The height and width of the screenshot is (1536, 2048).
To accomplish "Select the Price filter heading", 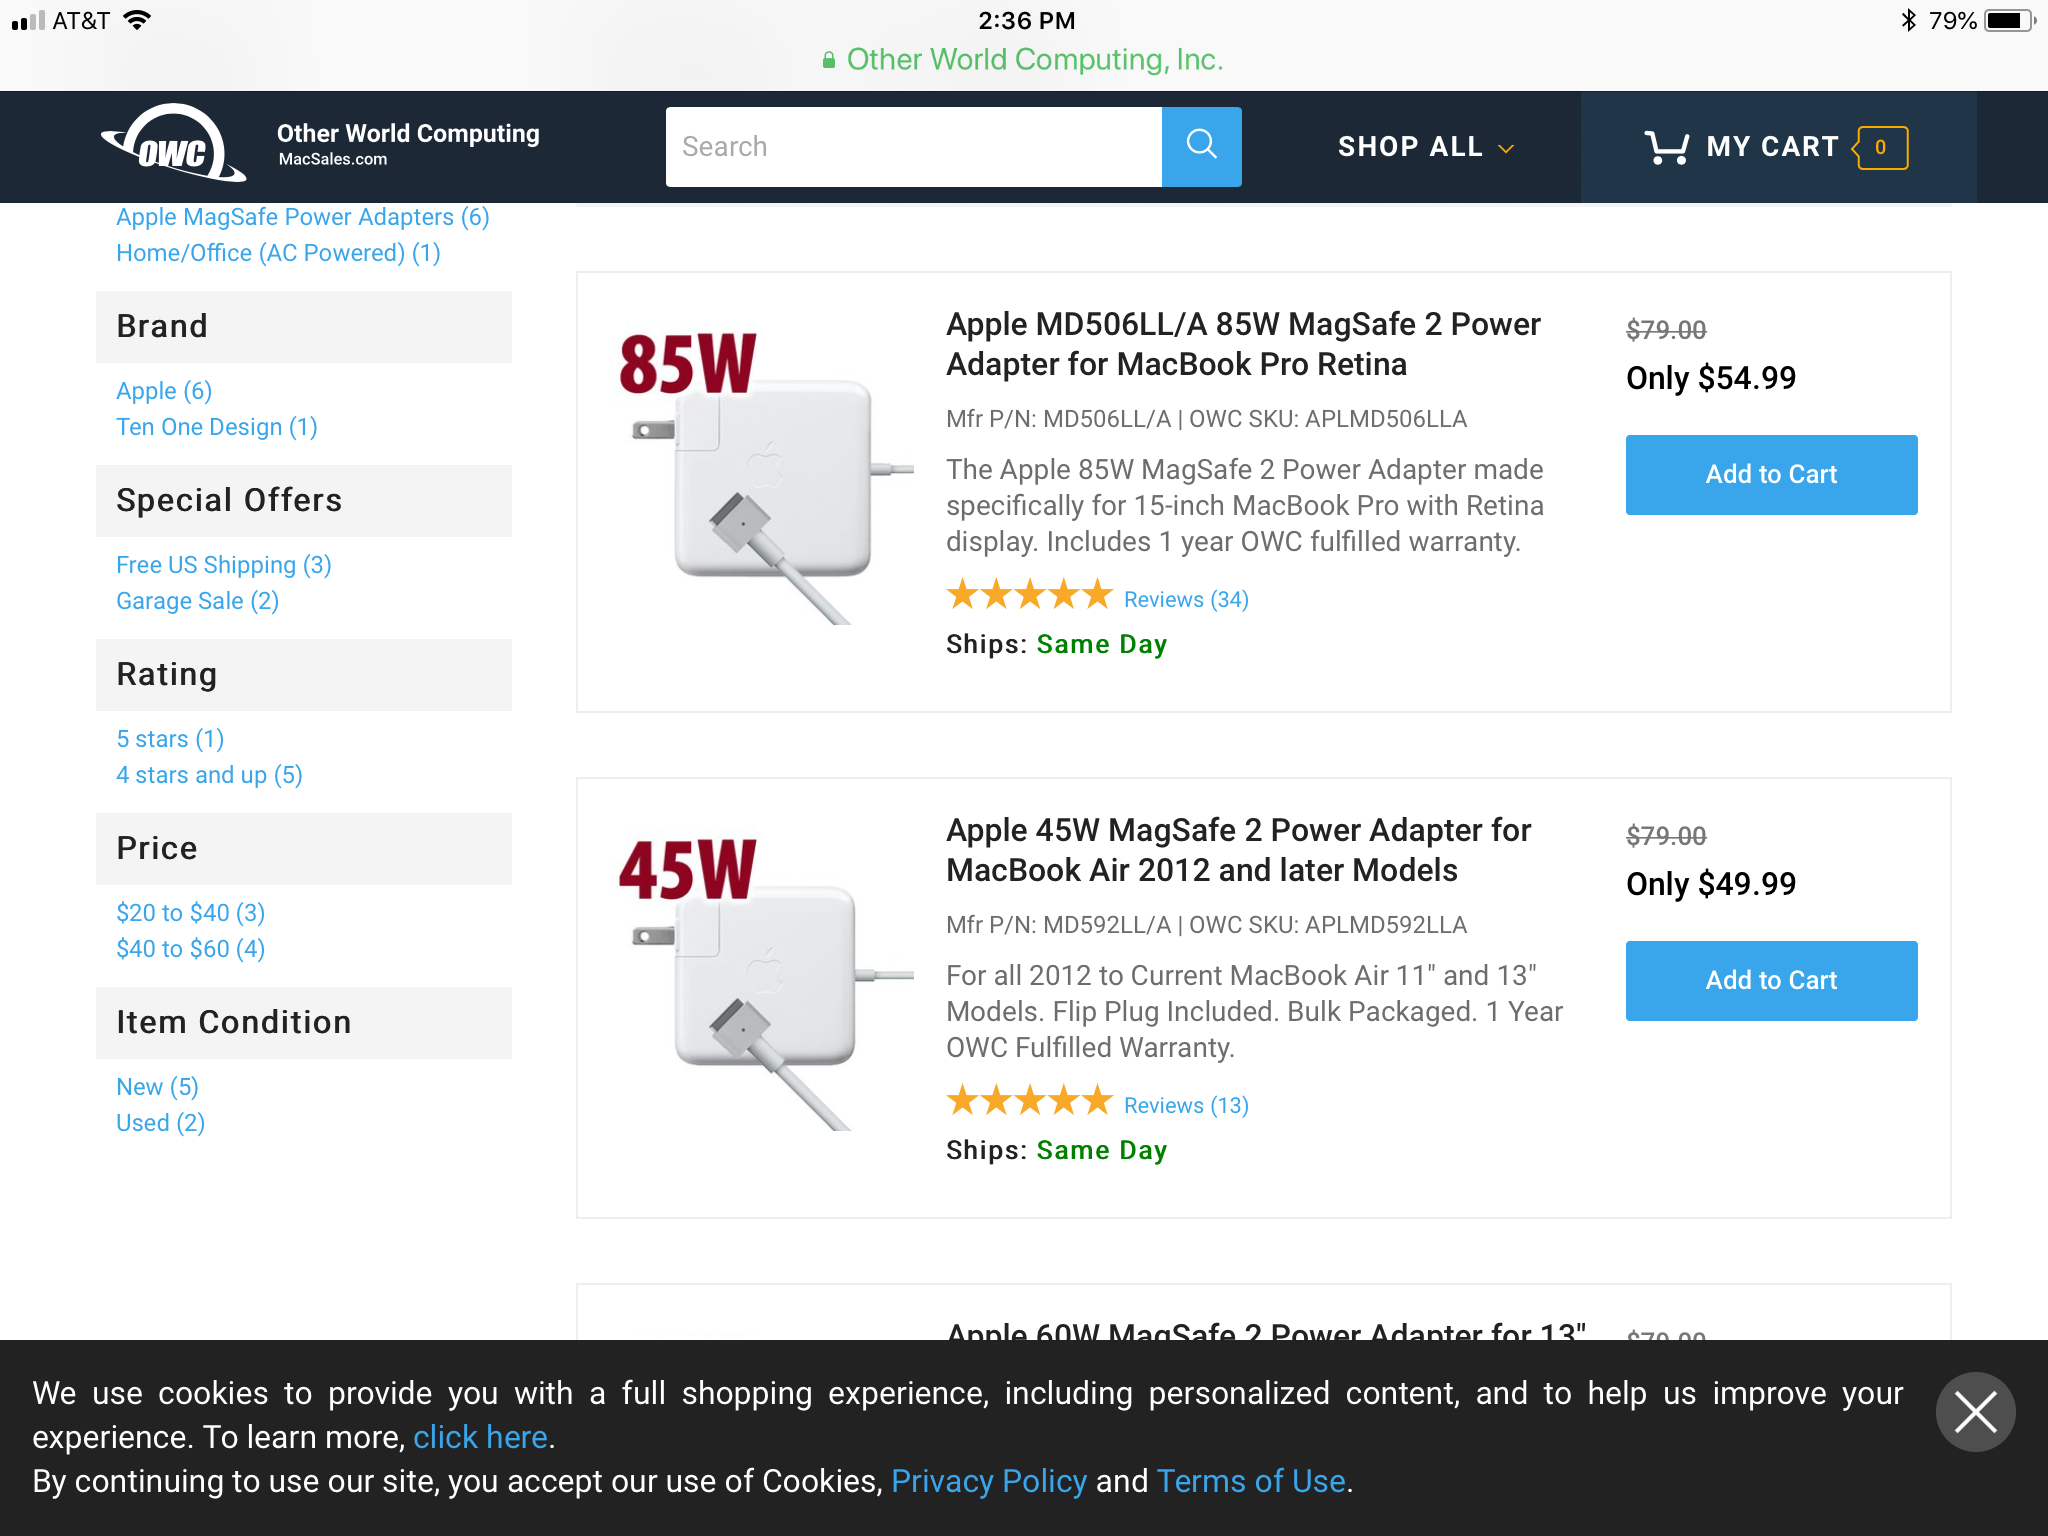I will coord(304,849).
